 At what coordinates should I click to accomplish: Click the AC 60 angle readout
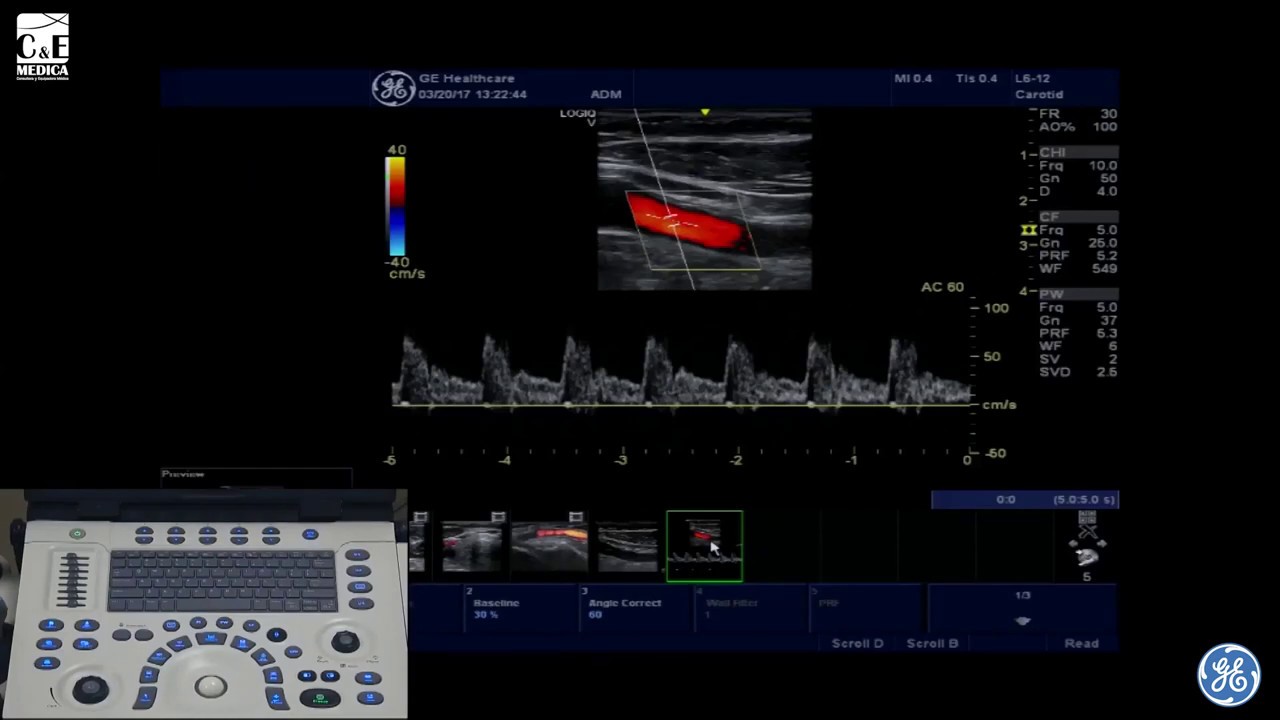pos(942,287)
